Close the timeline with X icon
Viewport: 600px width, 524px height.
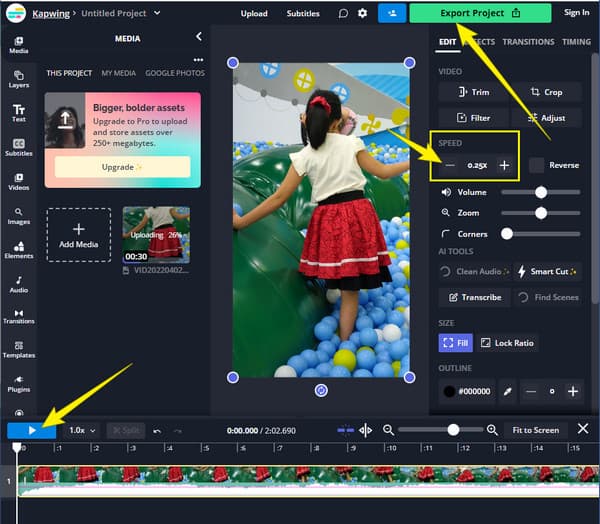pos(583,429)
